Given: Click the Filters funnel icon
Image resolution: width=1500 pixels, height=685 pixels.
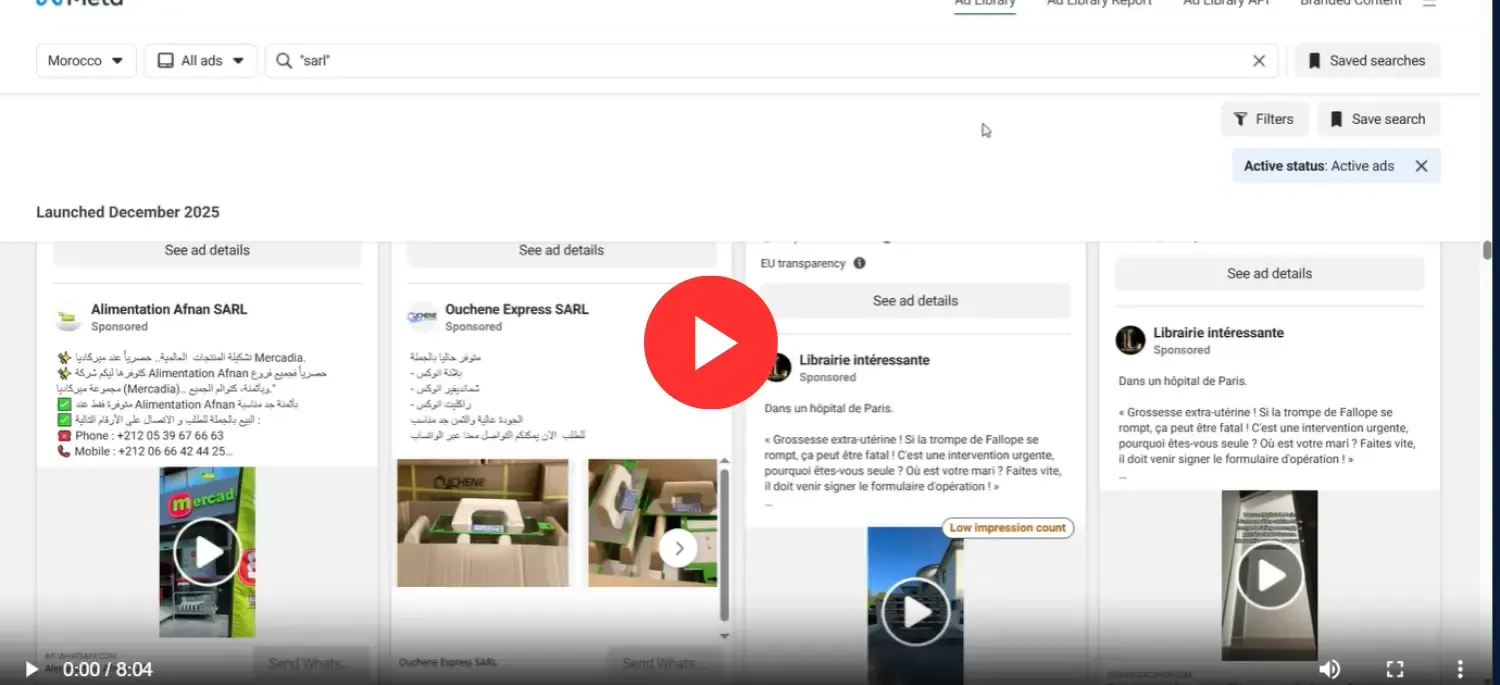Looking at the screenshot, I should point(1240,119).
